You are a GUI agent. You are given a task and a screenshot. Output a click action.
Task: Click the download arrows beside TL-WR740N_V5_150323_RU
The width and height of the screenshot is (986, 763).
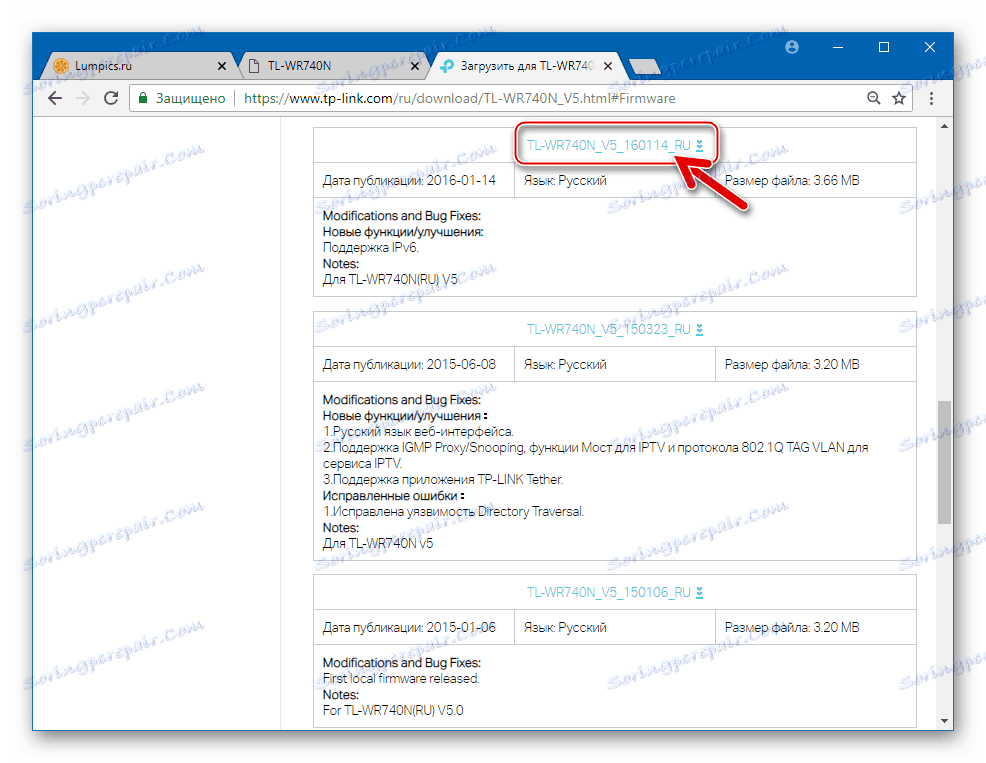coord(699,330)
